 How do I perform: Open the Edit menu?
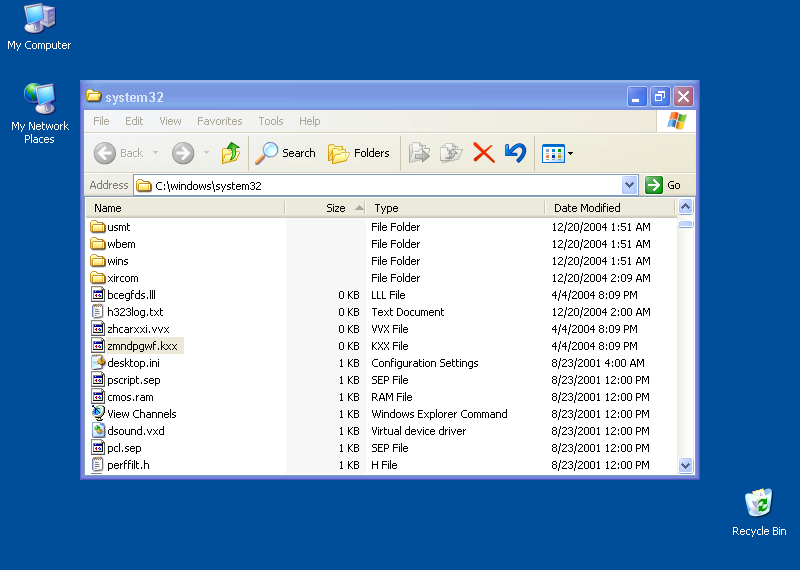point(134,121)
